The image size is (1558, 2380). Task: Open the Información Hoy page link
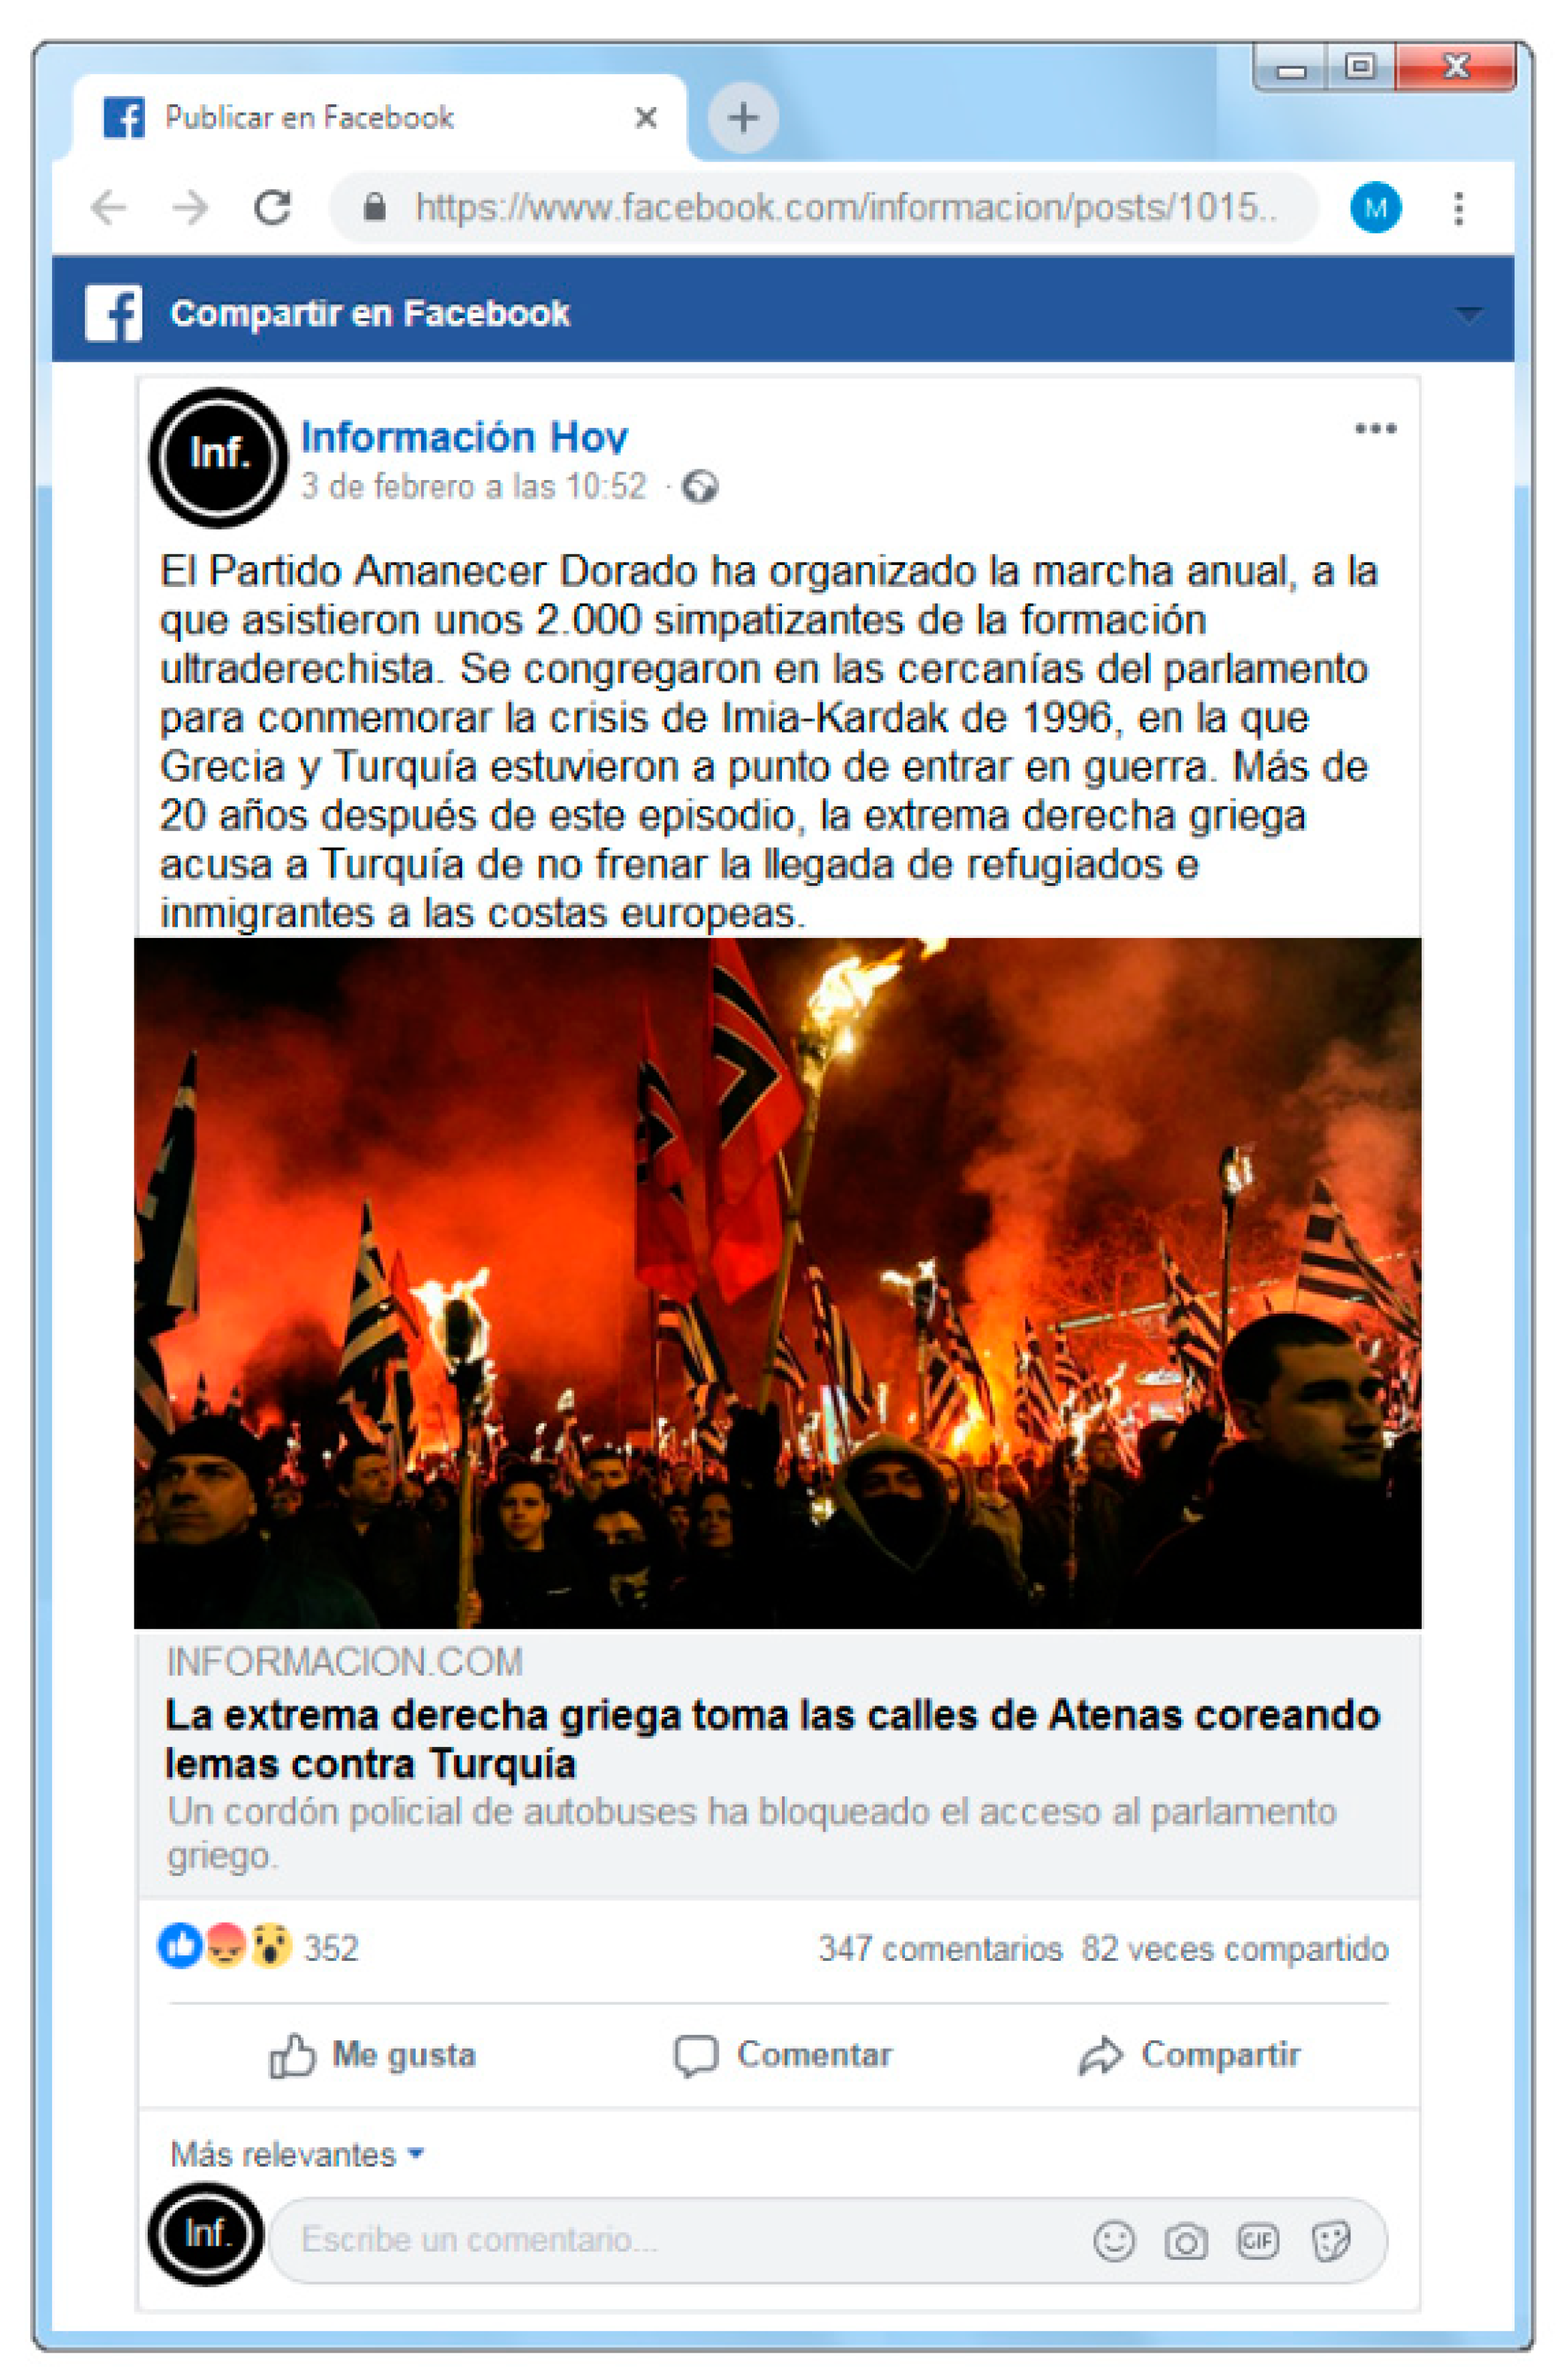(464, 436)
